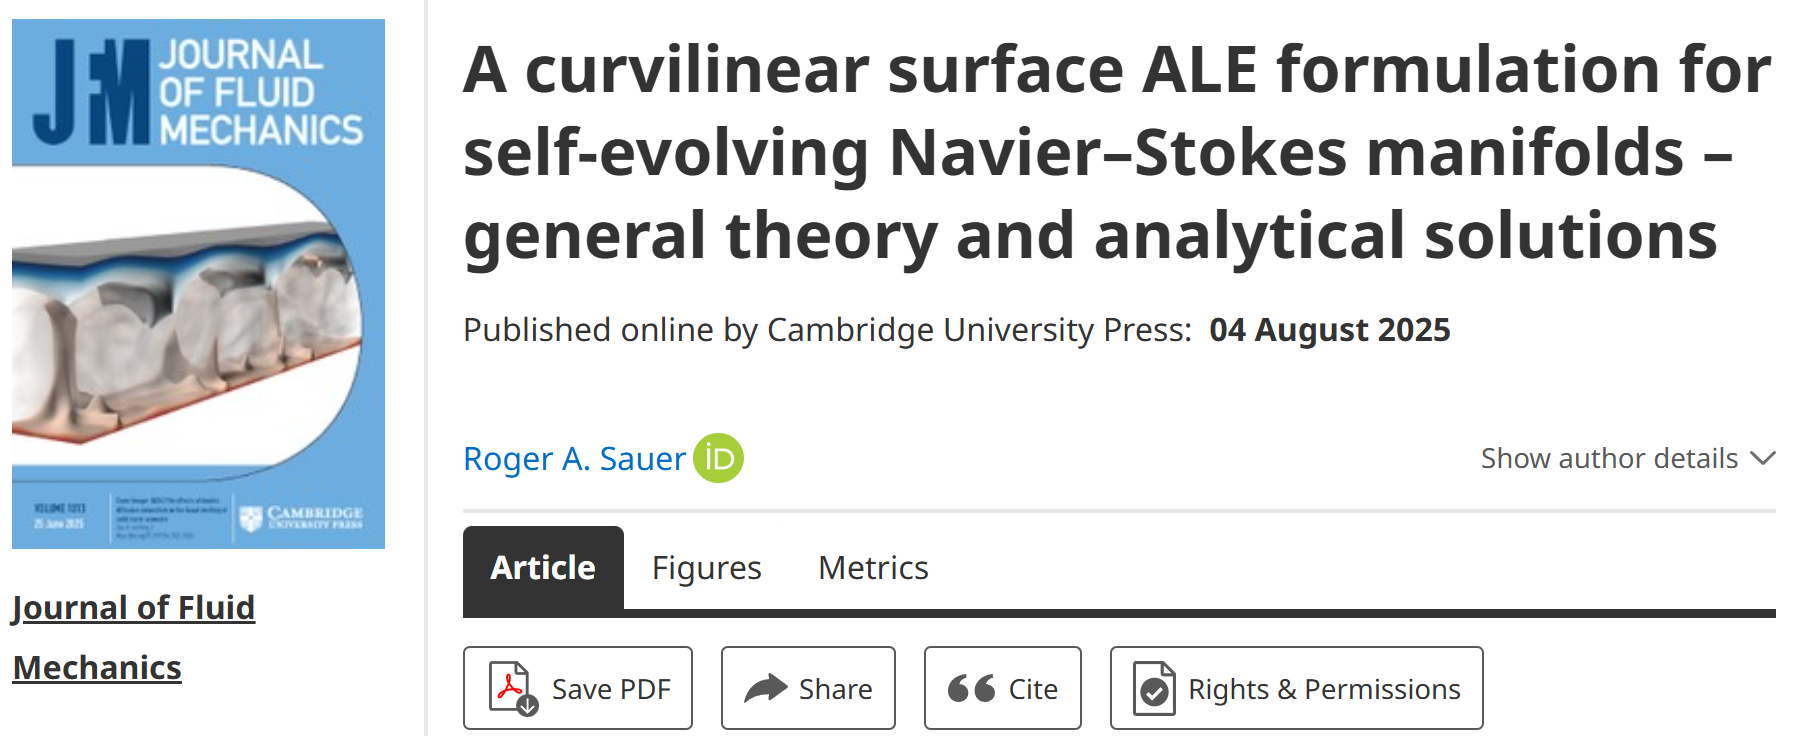Click the article title heading
The image size is (1796, 736).
1117,152
